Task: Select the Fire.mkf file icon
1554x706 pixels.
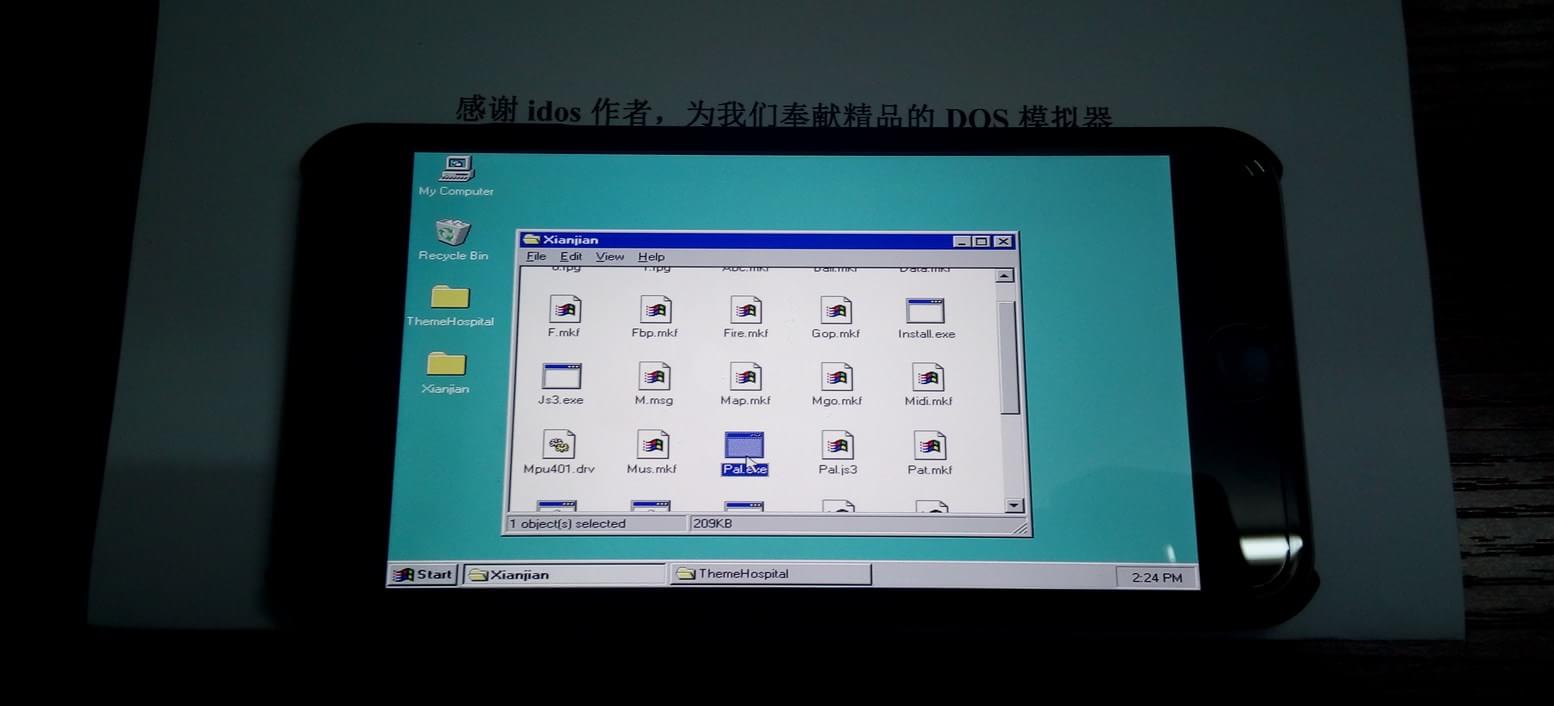Action: [746, 309]
